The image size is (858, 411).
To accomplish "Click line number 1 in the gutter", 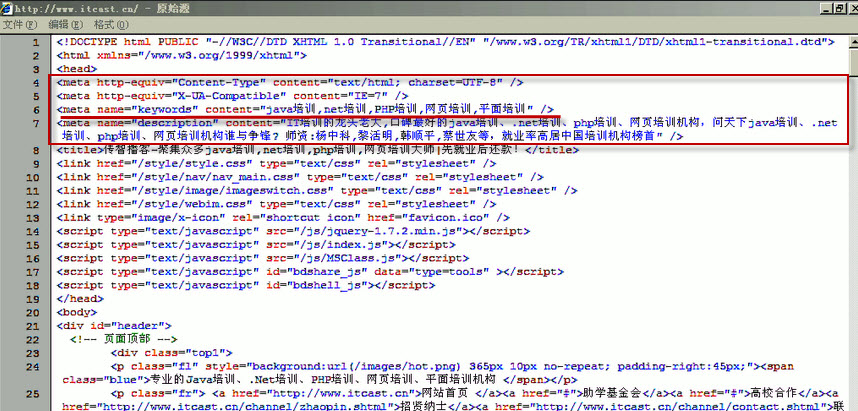I will pos(36,43).
